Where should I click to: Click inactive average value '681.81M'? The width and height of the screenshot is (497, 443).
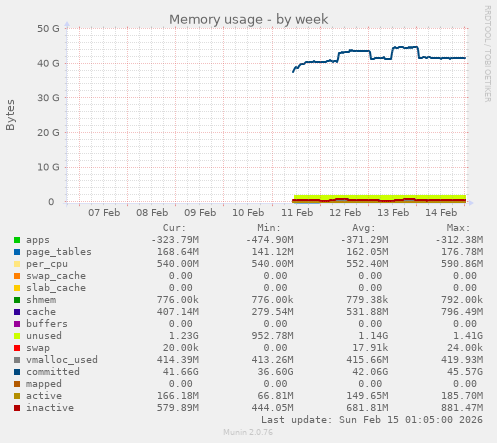point(367,408)
